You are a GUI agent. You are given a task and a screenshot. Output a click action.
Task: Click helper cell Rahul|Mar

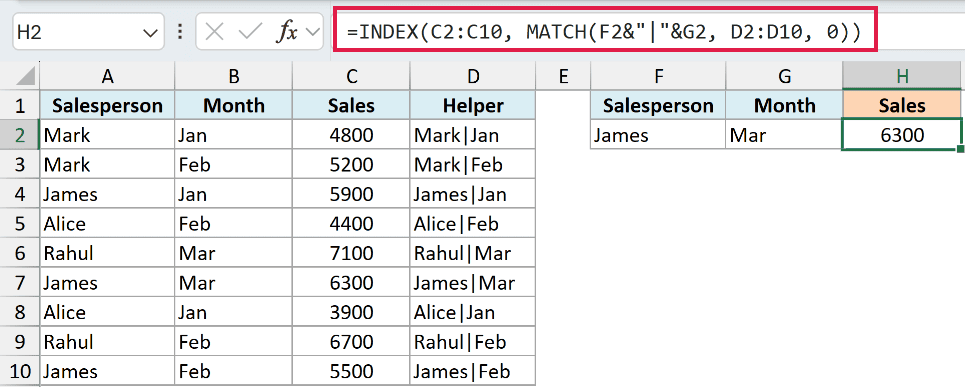tap(473, 253)
